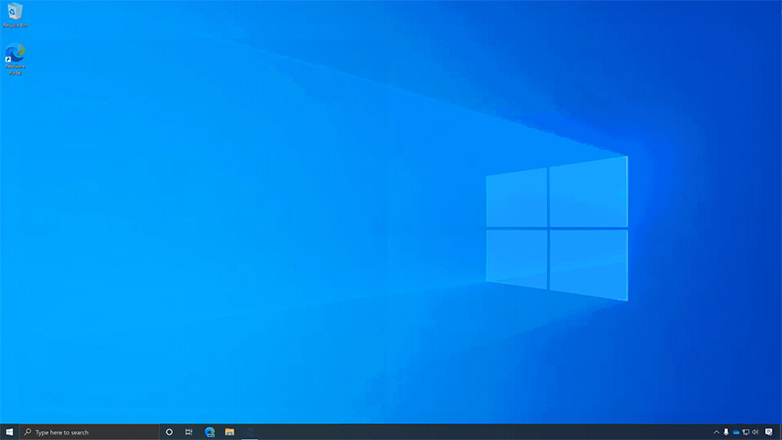Open Task View from the taskbar

pyautogui.click(x=189, y=432)
